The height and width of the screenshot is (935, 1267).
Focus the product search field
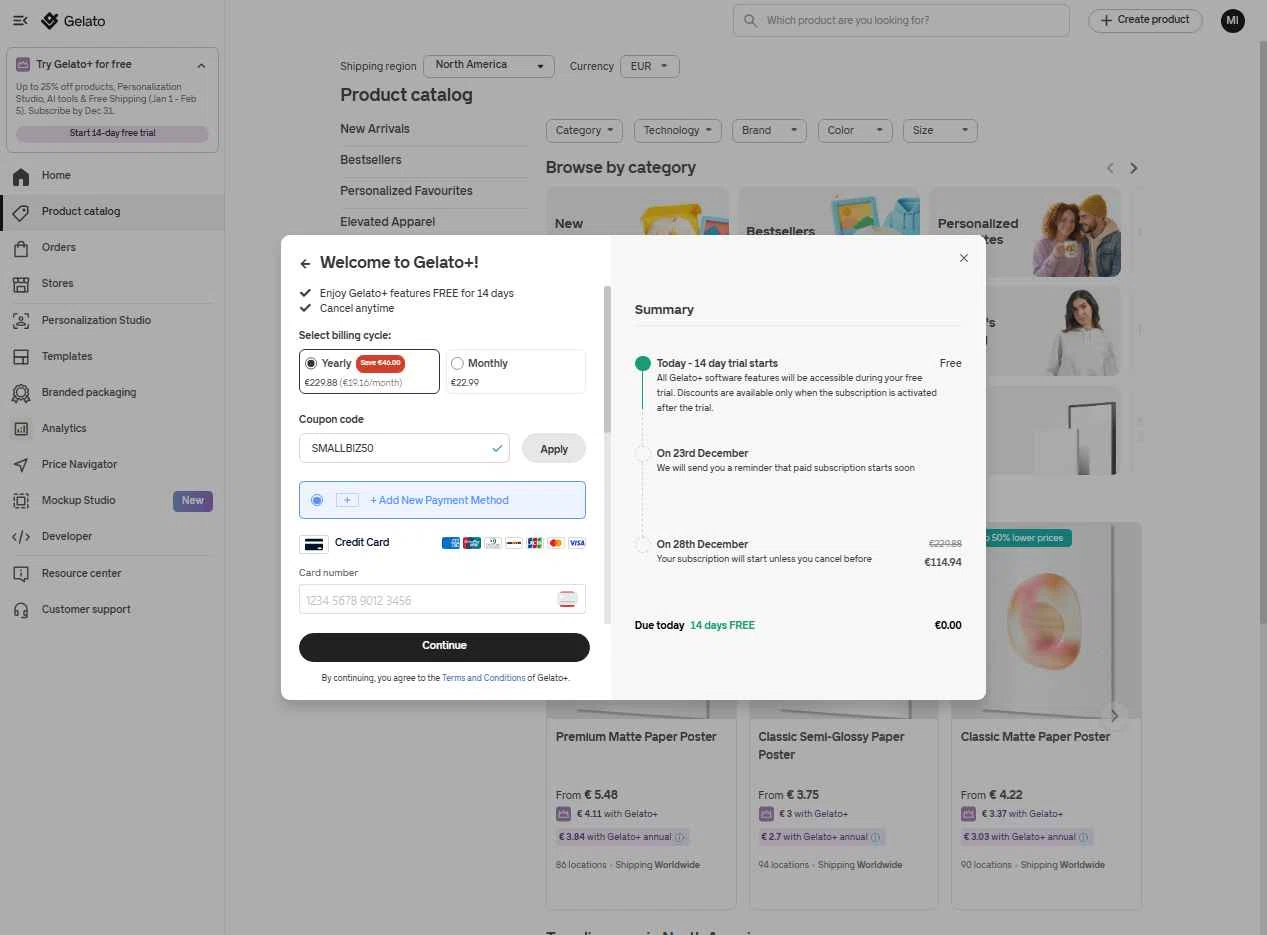coord(901,21)
